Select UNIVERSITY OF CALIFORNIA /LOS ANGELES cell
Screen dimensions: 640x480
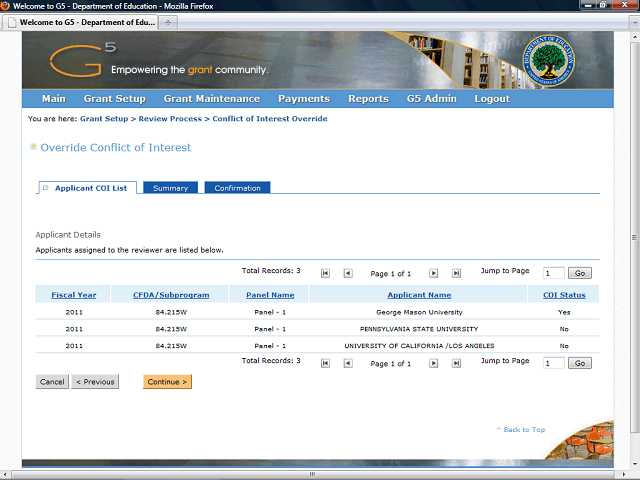pos(419,346)
